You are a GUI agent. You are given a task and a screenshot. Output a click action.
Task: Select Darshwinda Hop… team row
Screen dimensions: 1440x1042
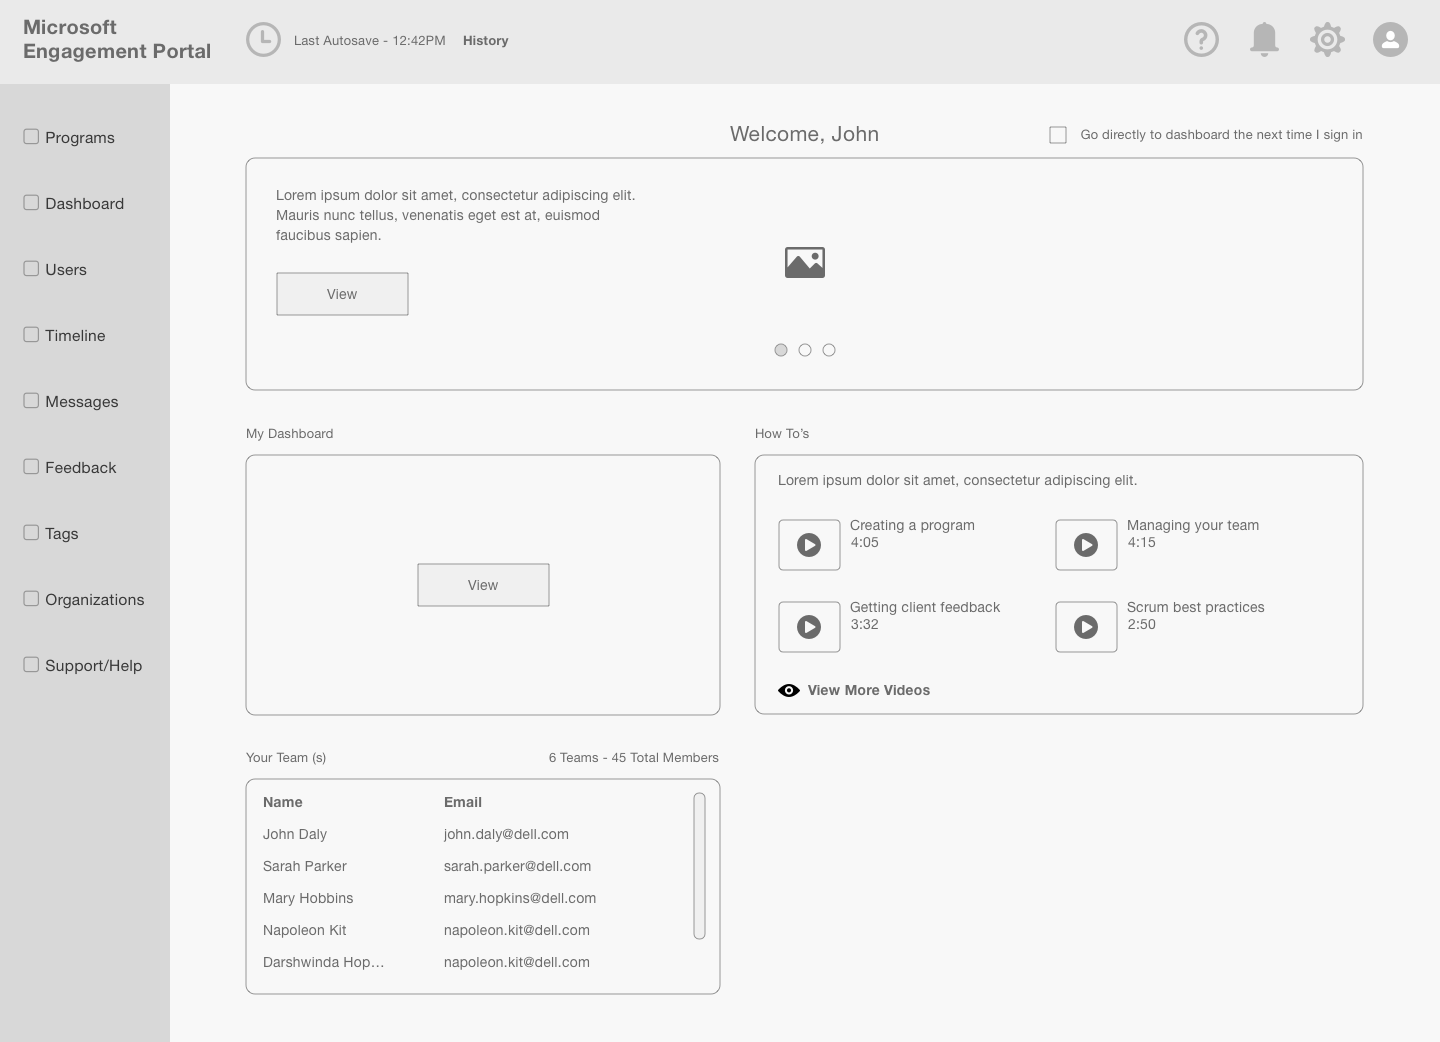[324, 962]
